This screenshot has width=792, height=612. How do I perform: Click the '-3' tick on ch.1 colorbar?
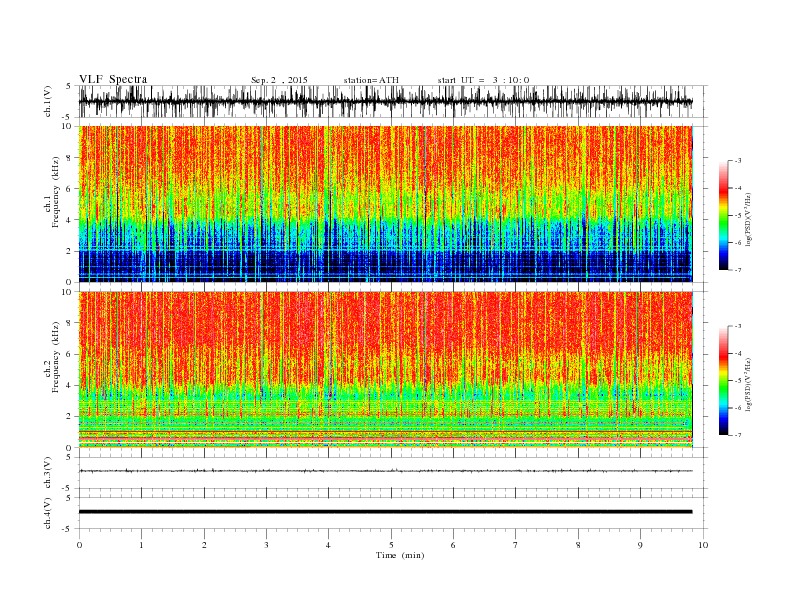tap(738, 161)
